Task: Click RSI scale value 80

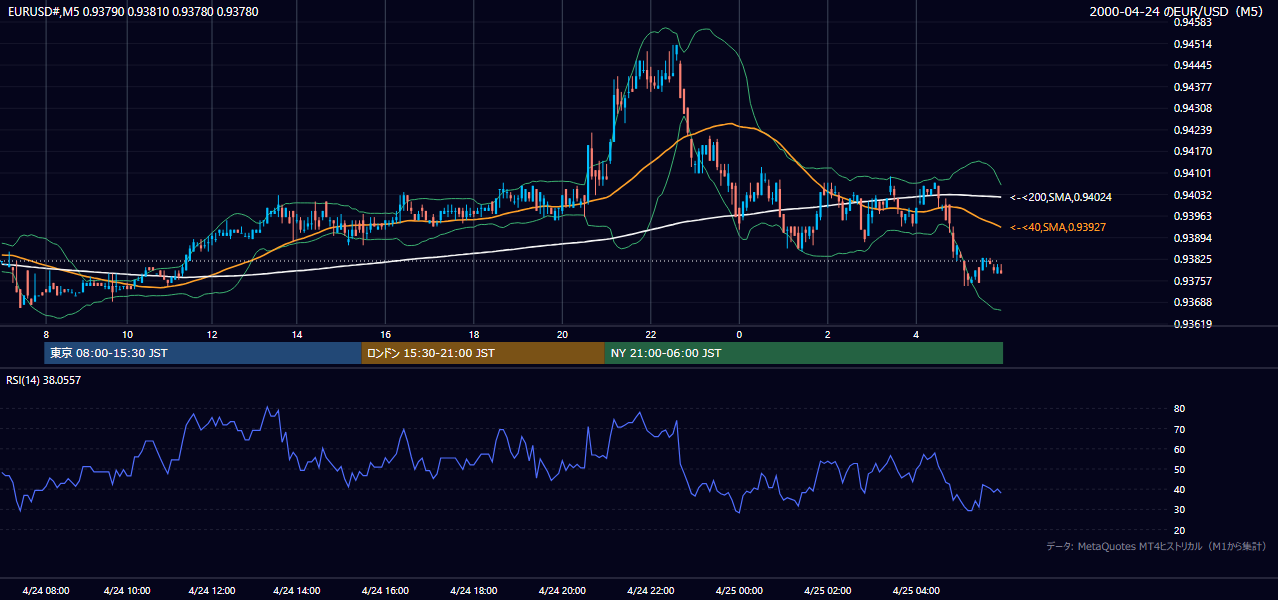Action: 1180,409
